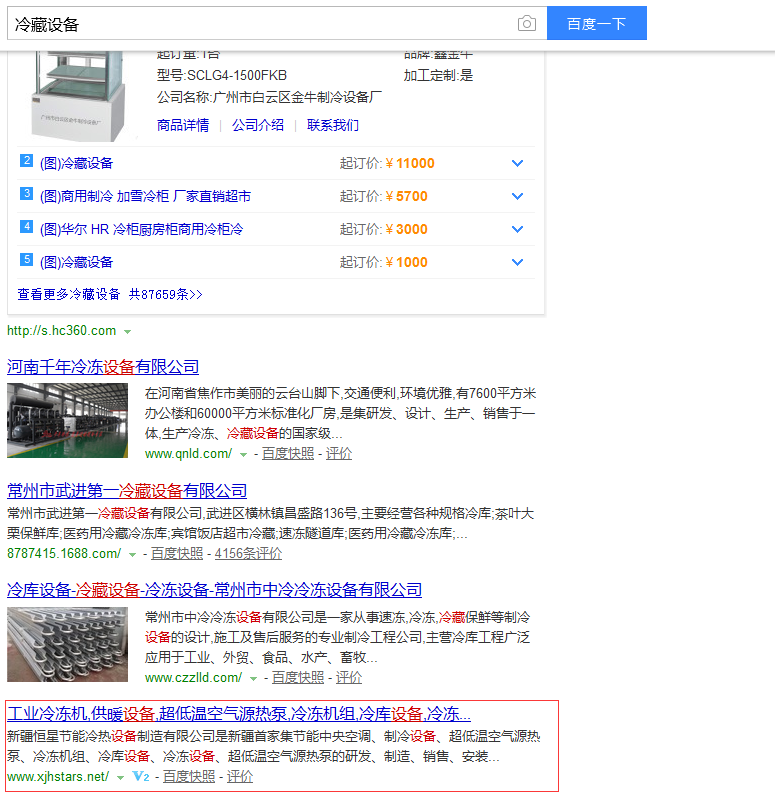Expand the listing priced ¥11000

517,164
